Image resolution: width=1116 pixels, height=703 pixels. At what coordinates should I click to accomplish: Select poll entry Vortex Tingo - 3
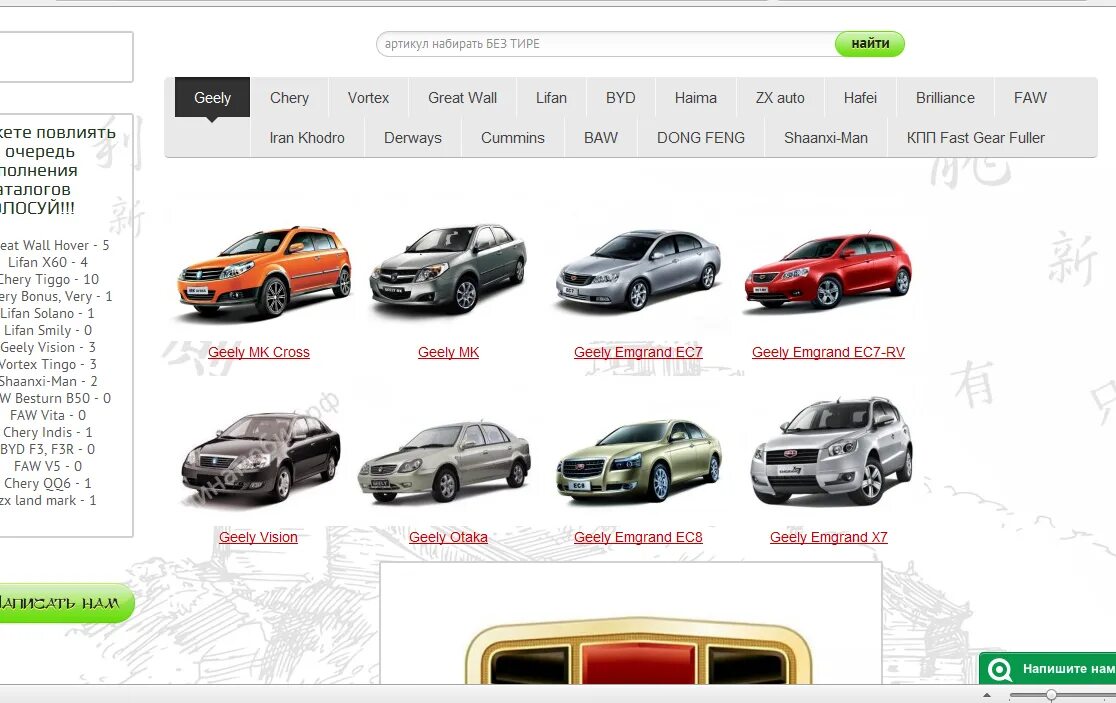click(x=48, y=365)
